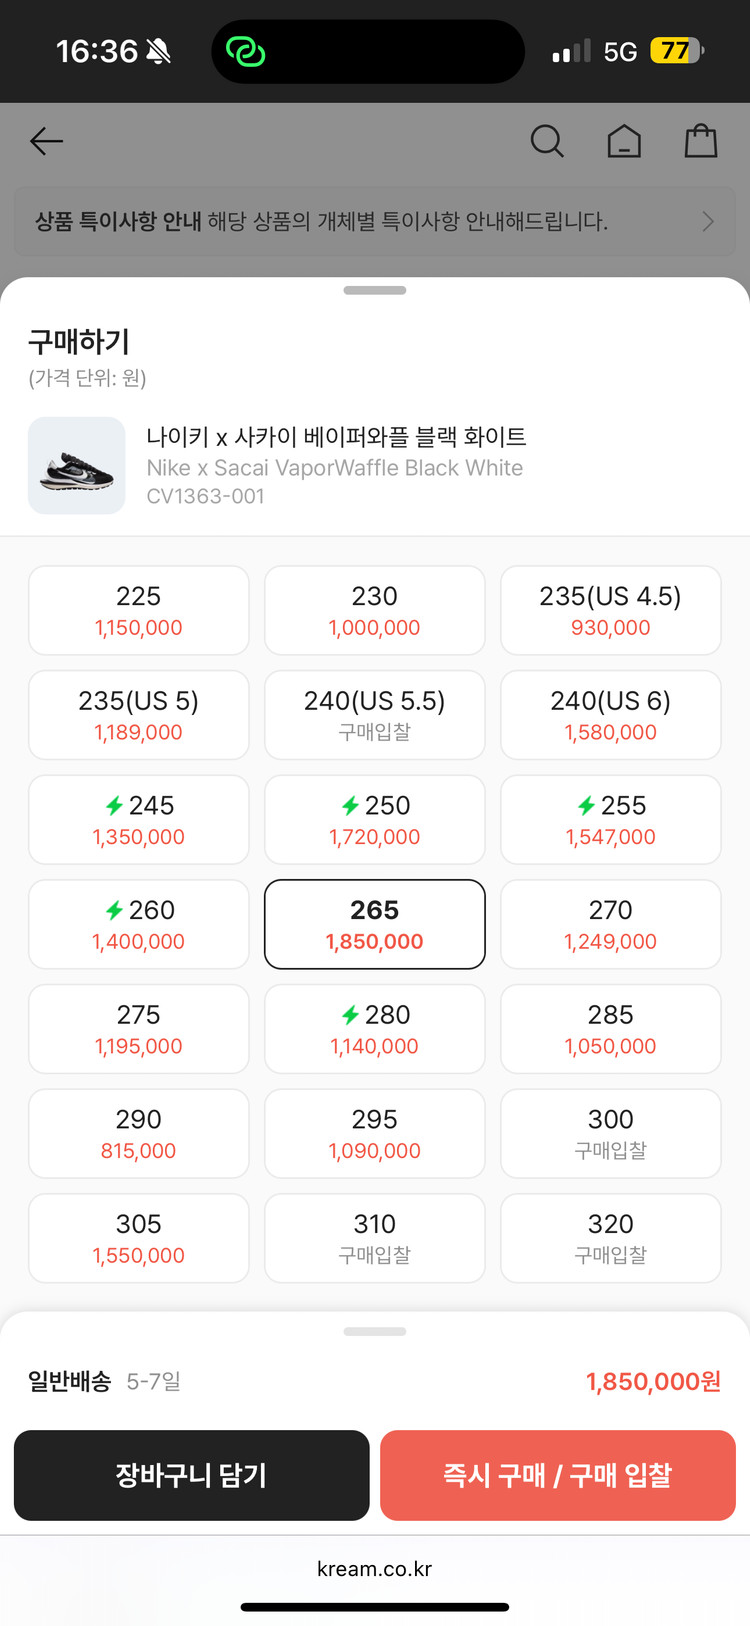Pick the 235(US 4.5) size option
Image resolution: width=750 pixels, height=1626 pixels.
point(611,610)
